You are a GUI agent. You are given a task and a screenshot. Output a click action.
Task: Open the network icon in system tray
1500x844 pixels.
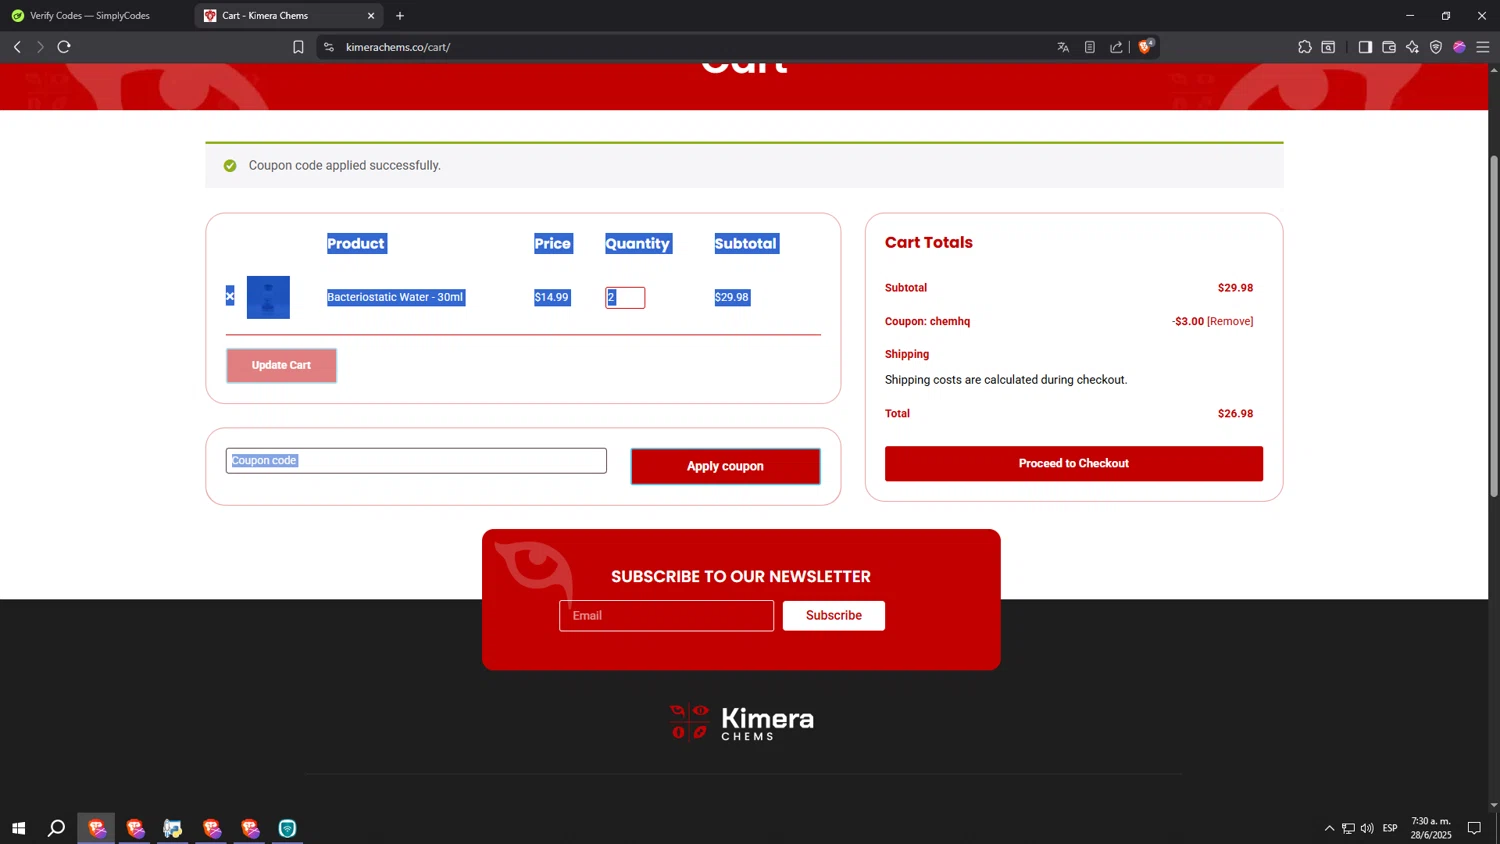pyautogui.click(x=1348, y=828)
